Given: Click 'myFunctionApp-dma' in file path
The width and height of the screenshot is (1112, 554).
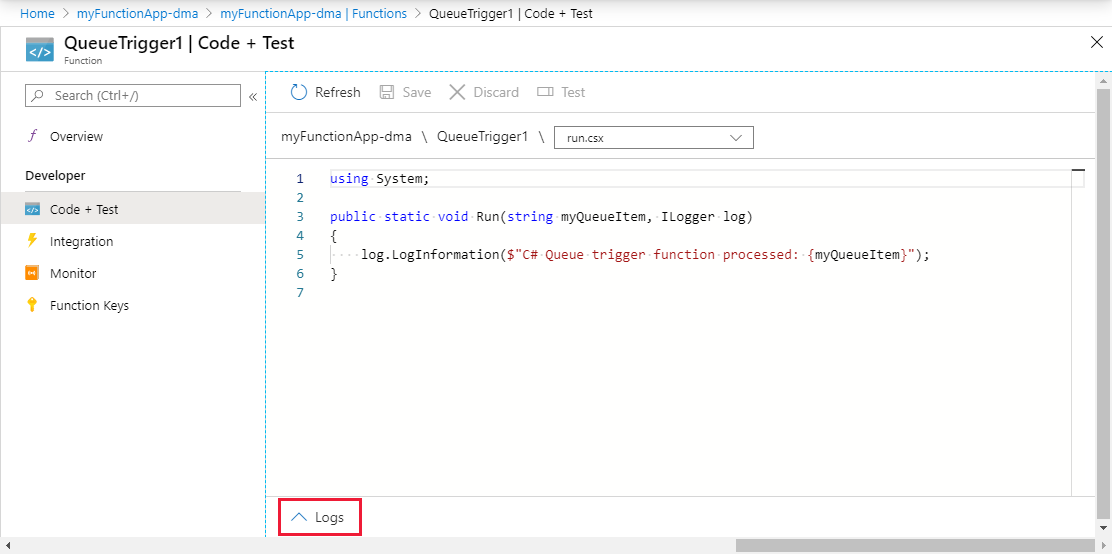Looking at the screenshot, I should (x=346, y=138).
